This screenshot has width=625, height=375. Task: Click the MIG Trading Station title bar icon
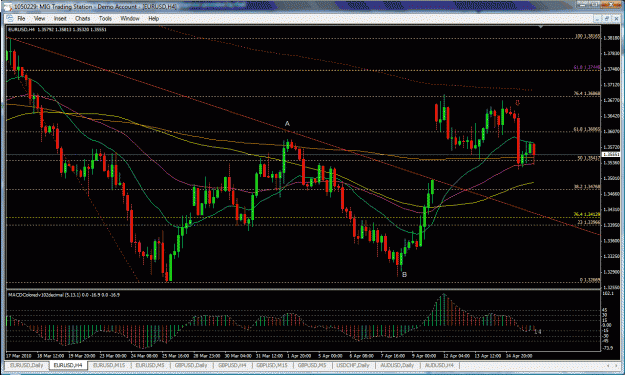9,6
